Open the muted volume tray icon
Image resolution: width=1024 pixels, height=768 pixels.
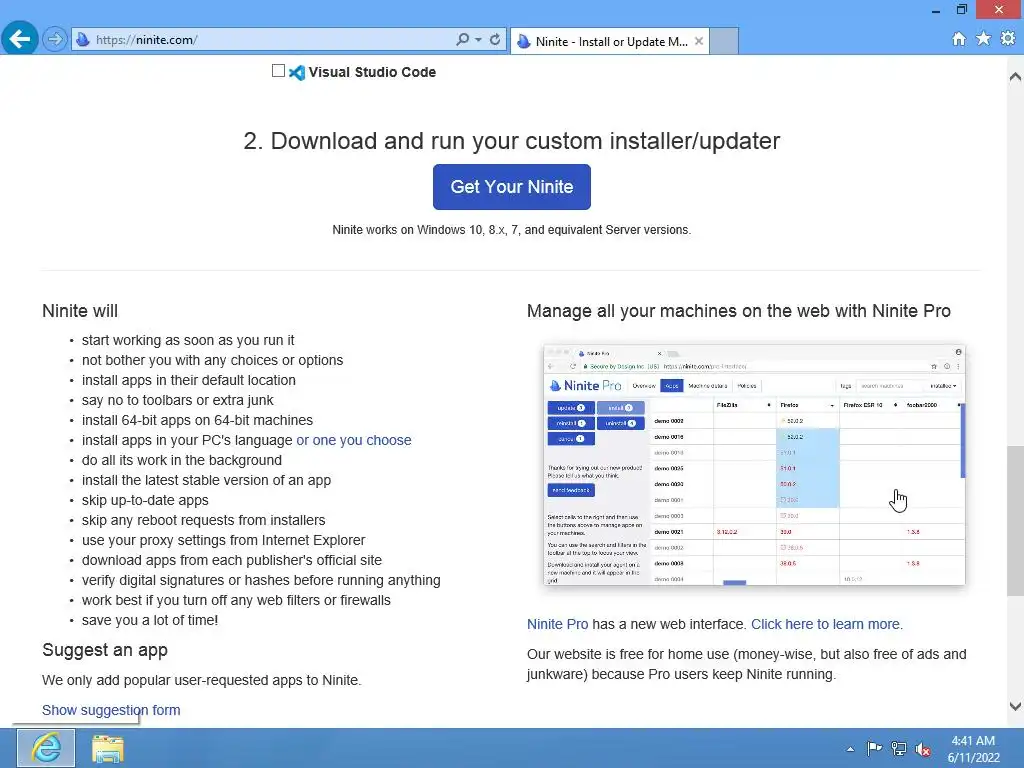(x=923, y=749)
